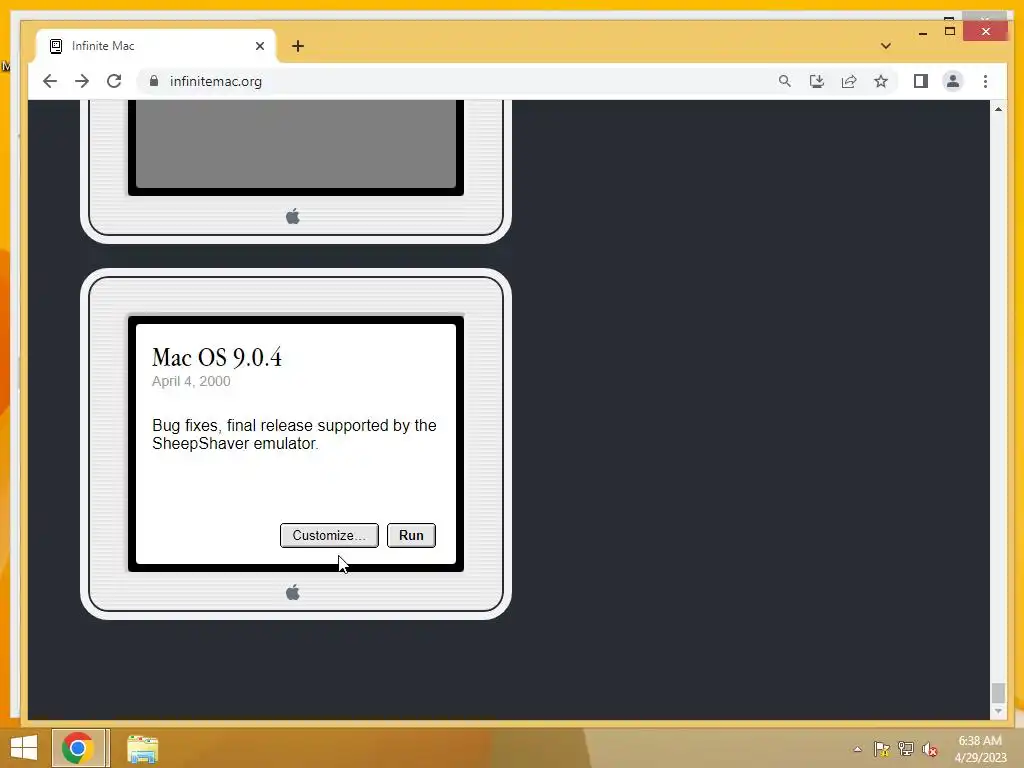The image size is (1024, 768).
Task: Click the Mac OS 9.0.4 heading text
Action: tap(217, 357)
